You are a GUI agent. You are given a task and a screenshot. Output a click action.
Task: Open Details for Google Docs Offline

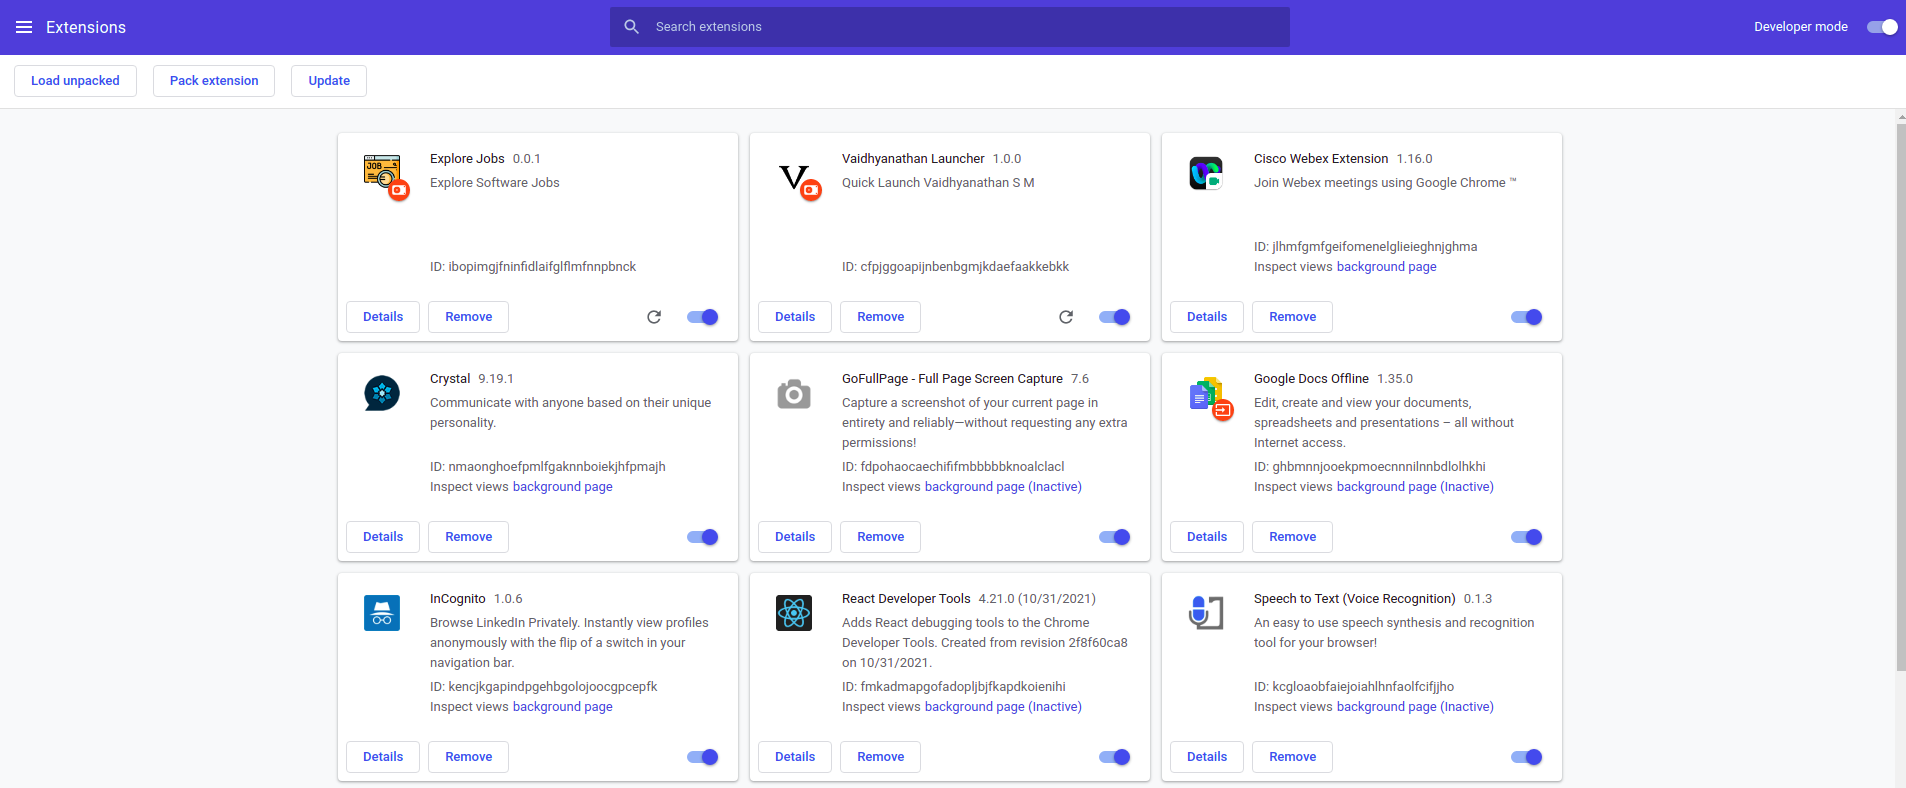coord(1207,537)
